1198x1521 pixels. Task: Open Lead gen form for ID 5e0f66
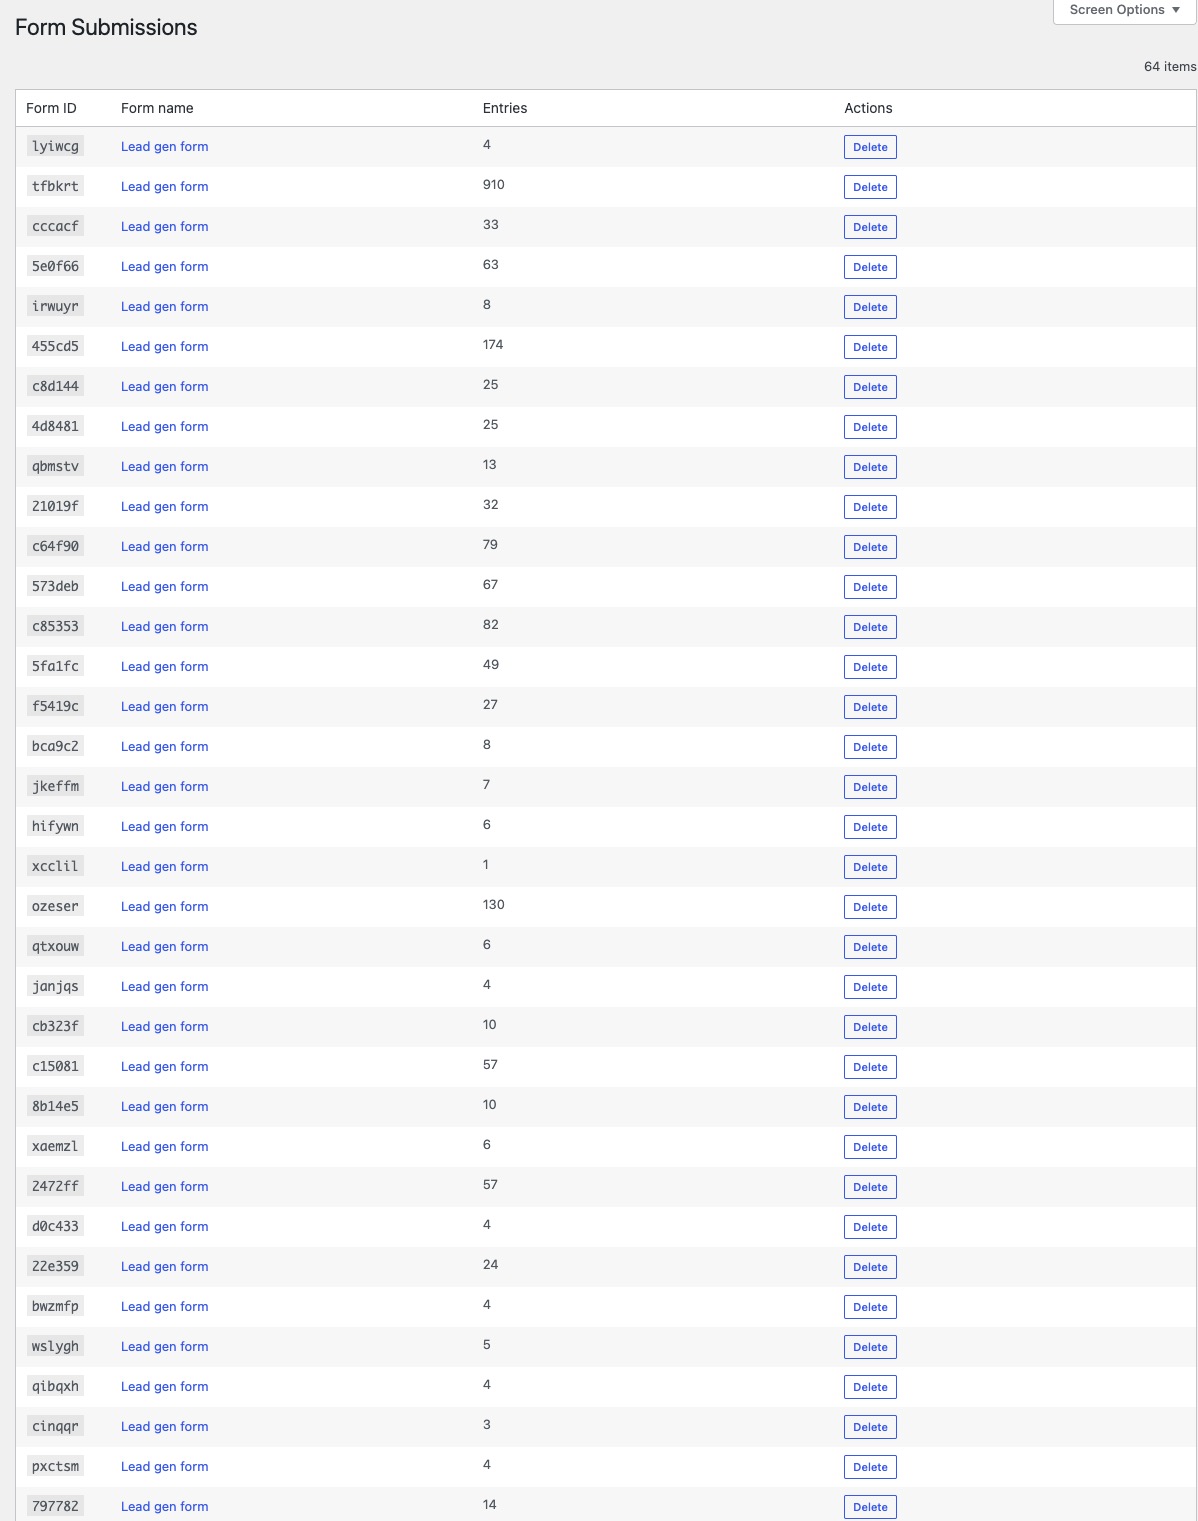165,267
